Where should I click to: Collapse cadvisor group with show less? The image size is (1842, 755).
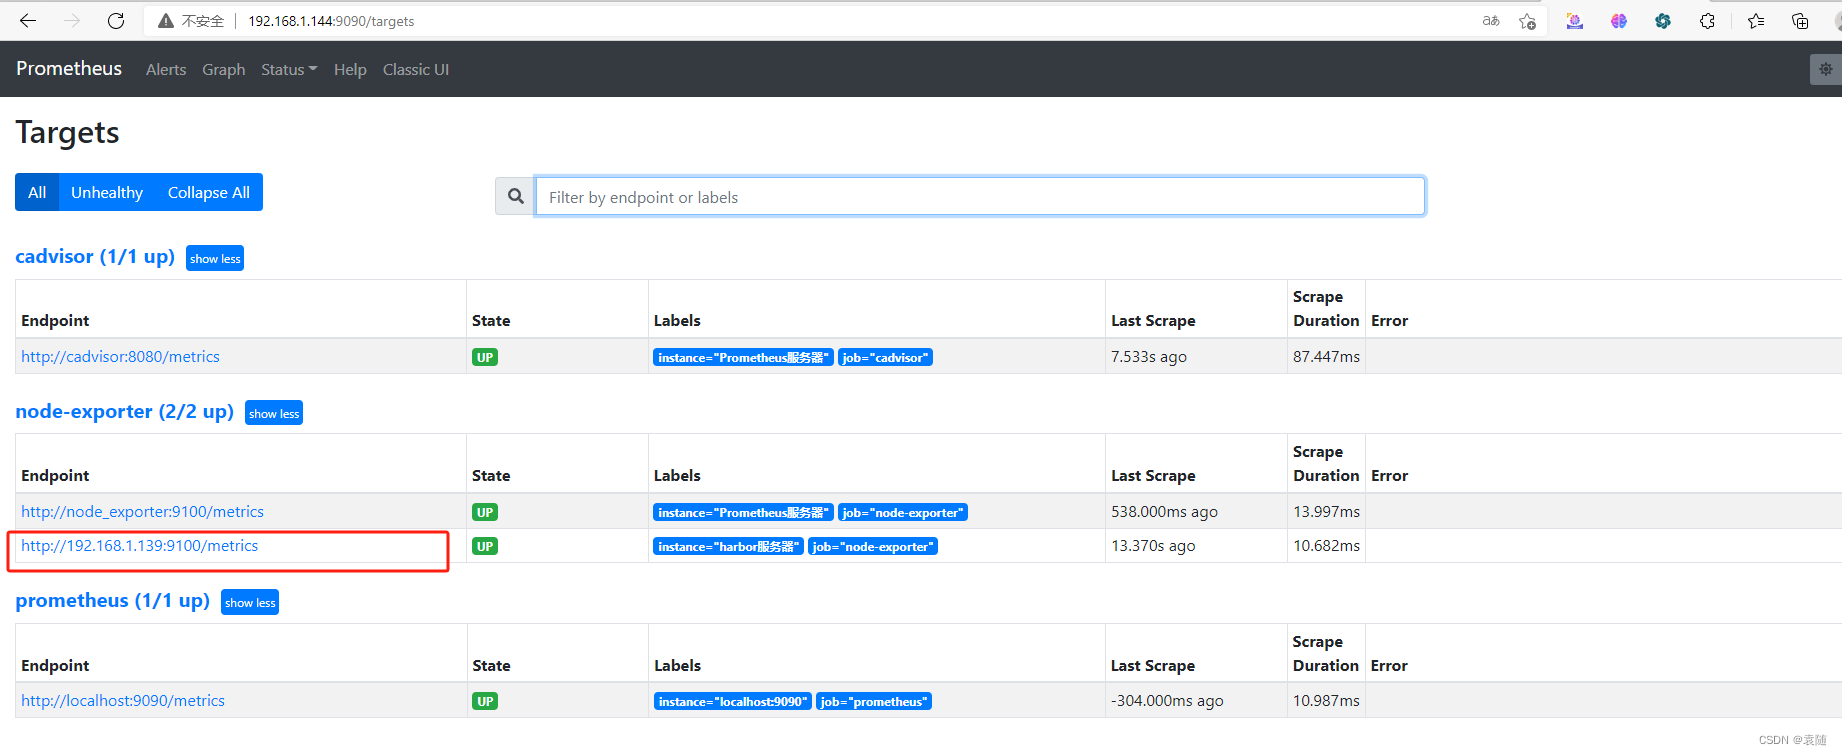[x=215, y=258]
